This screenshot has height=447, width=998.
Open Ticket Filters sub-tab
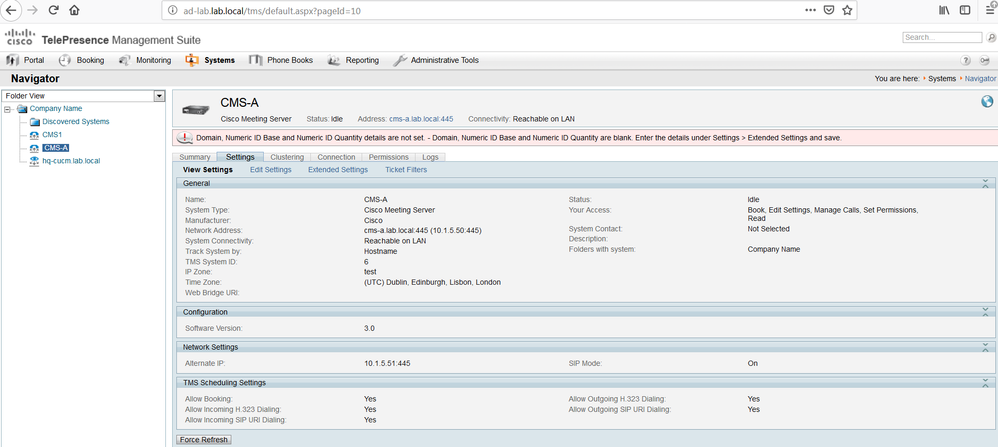(x=406, y=170)
